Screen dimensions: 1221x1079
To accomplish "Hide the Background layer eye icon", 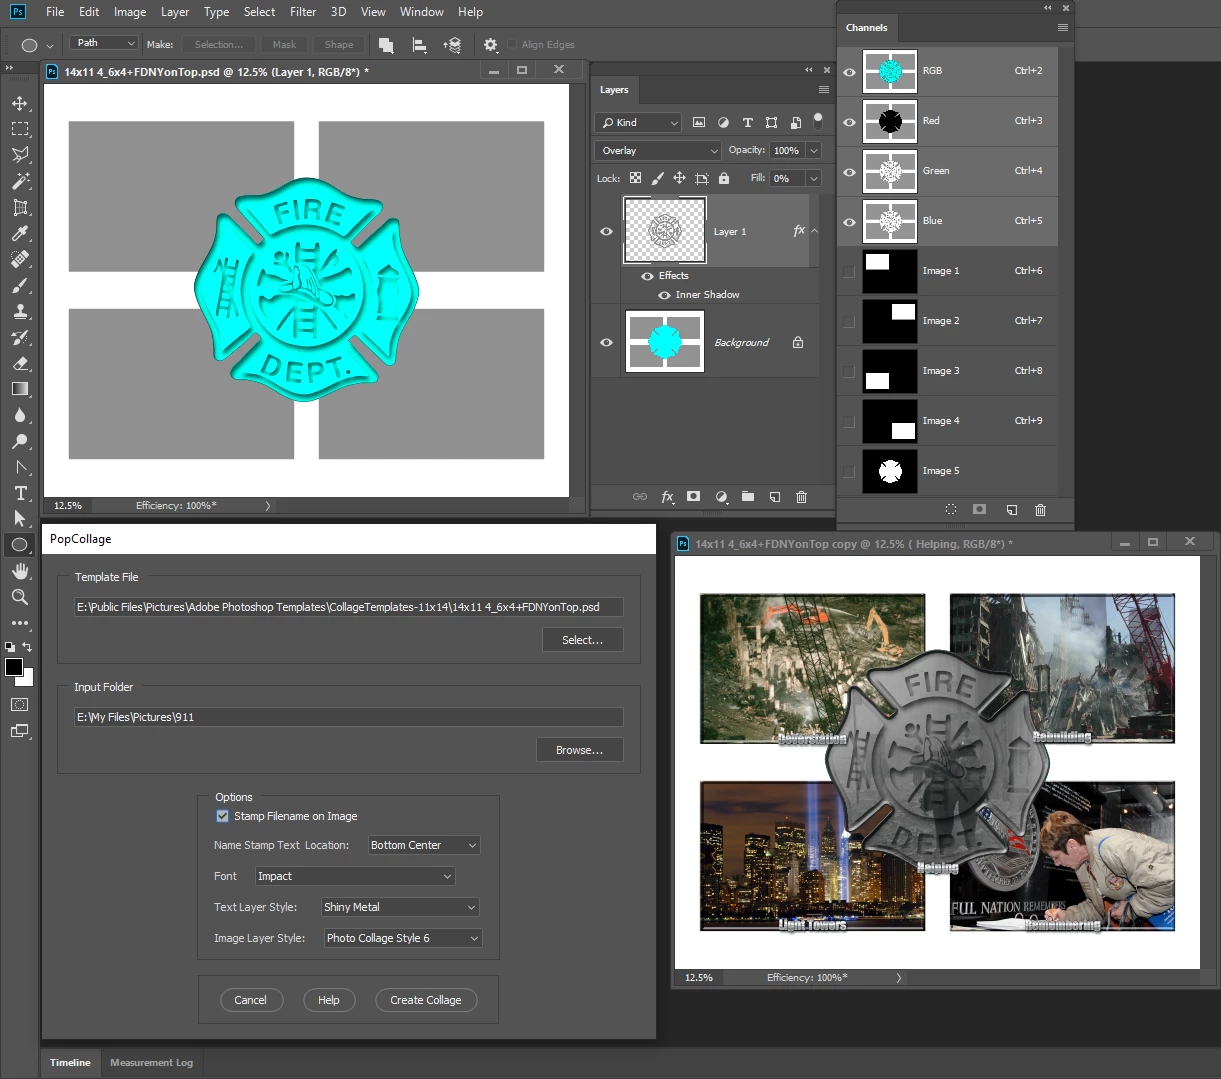I will point(606,342).
